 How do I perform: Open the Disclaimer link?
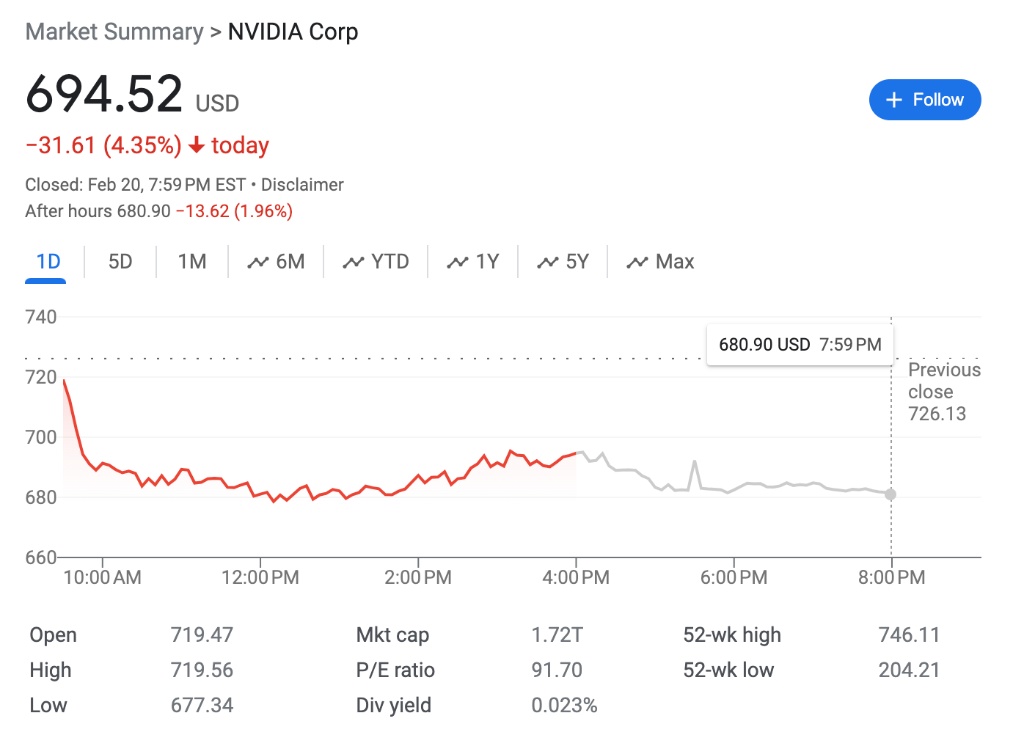(302, 185)
